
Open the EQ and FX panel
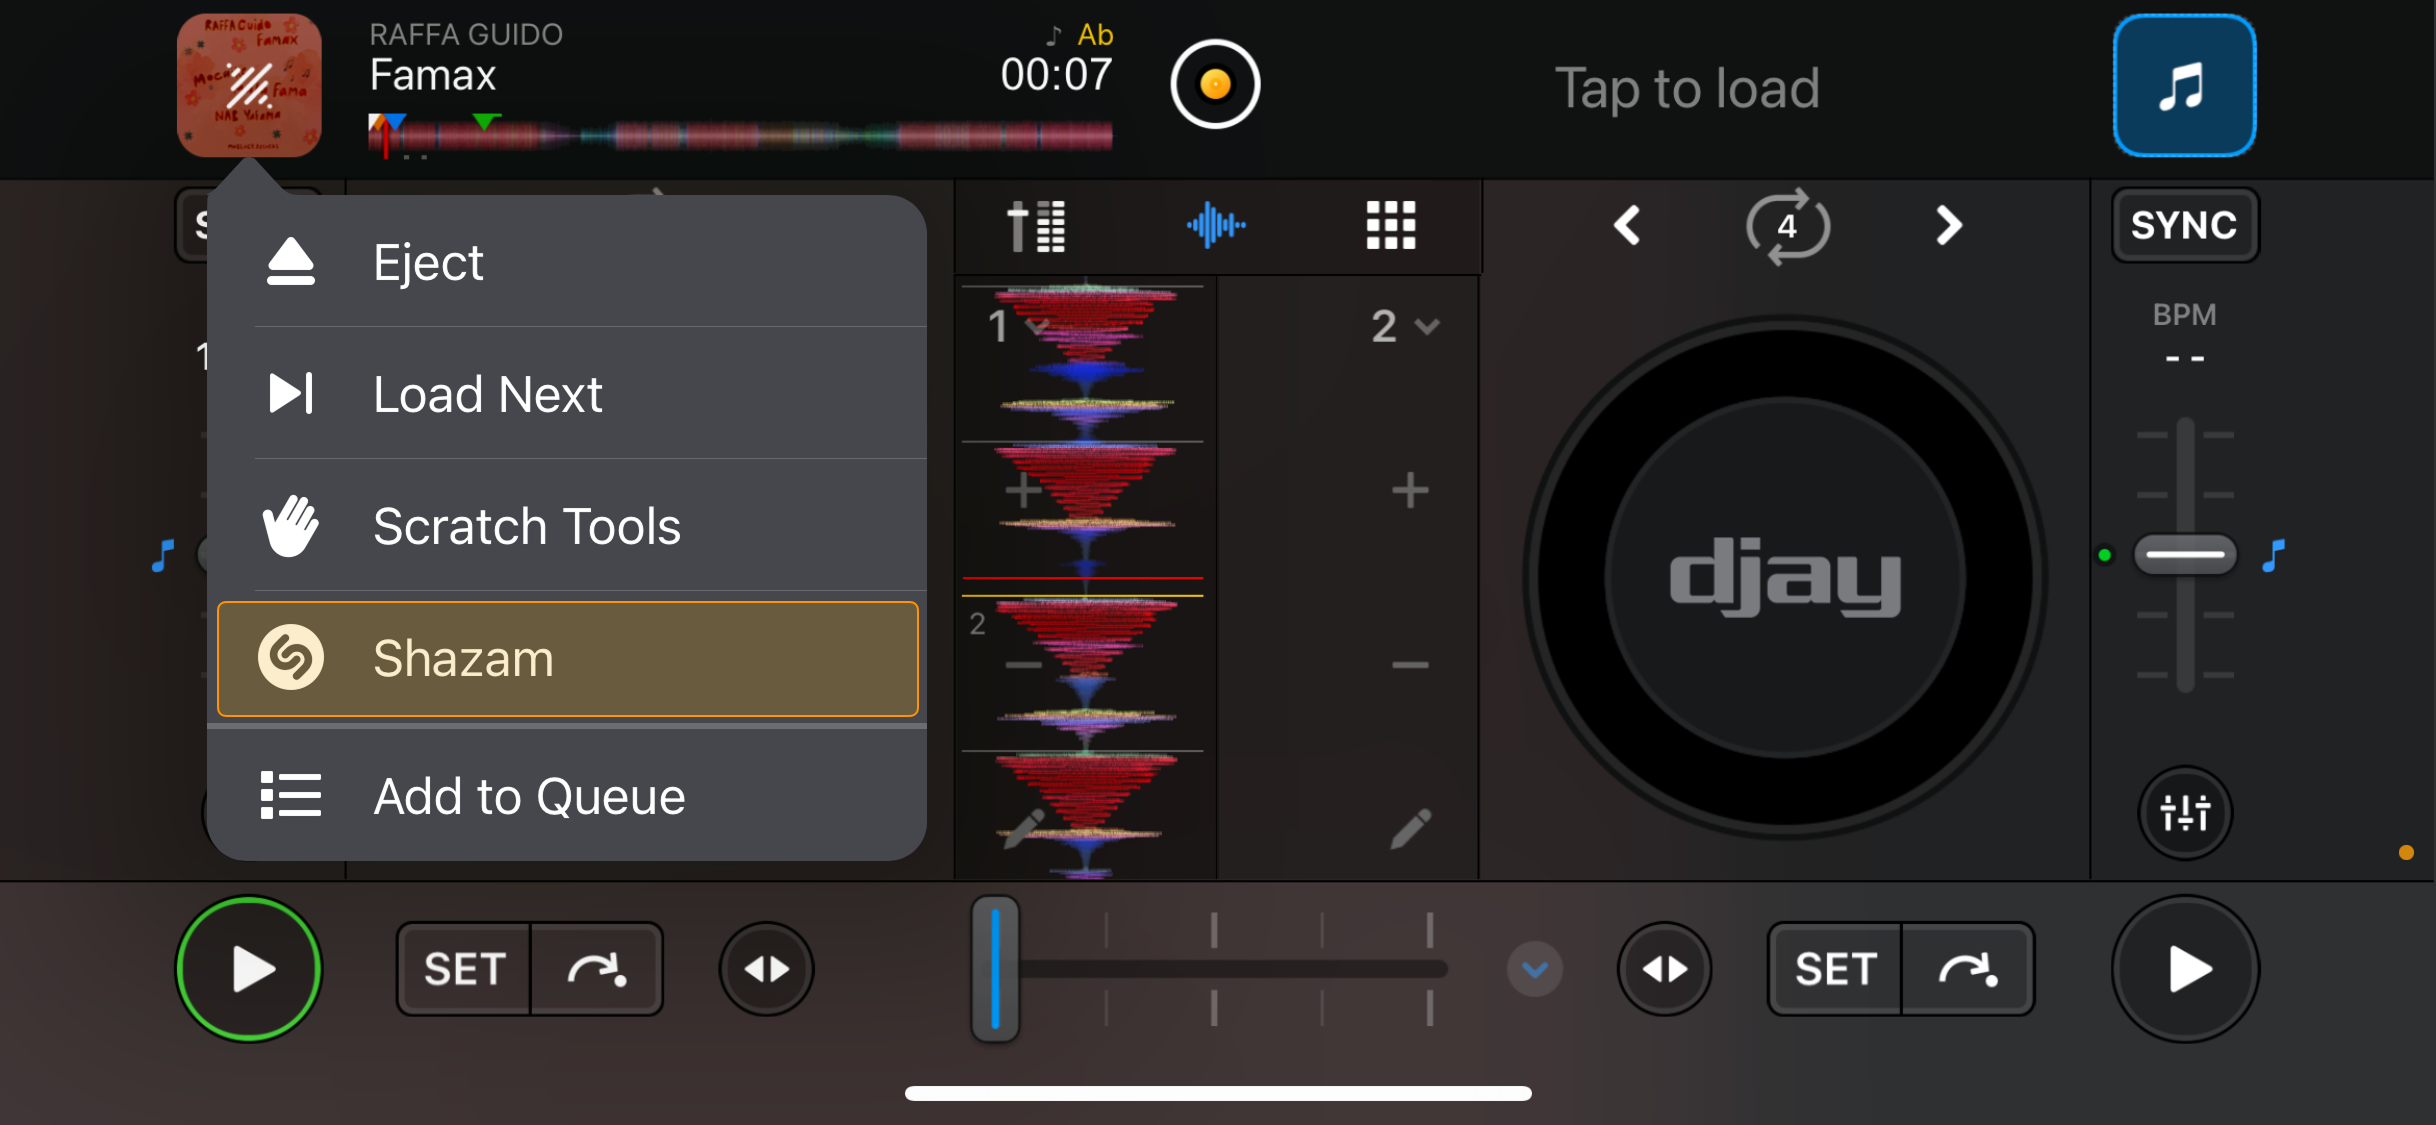[x=2184, y=813]
